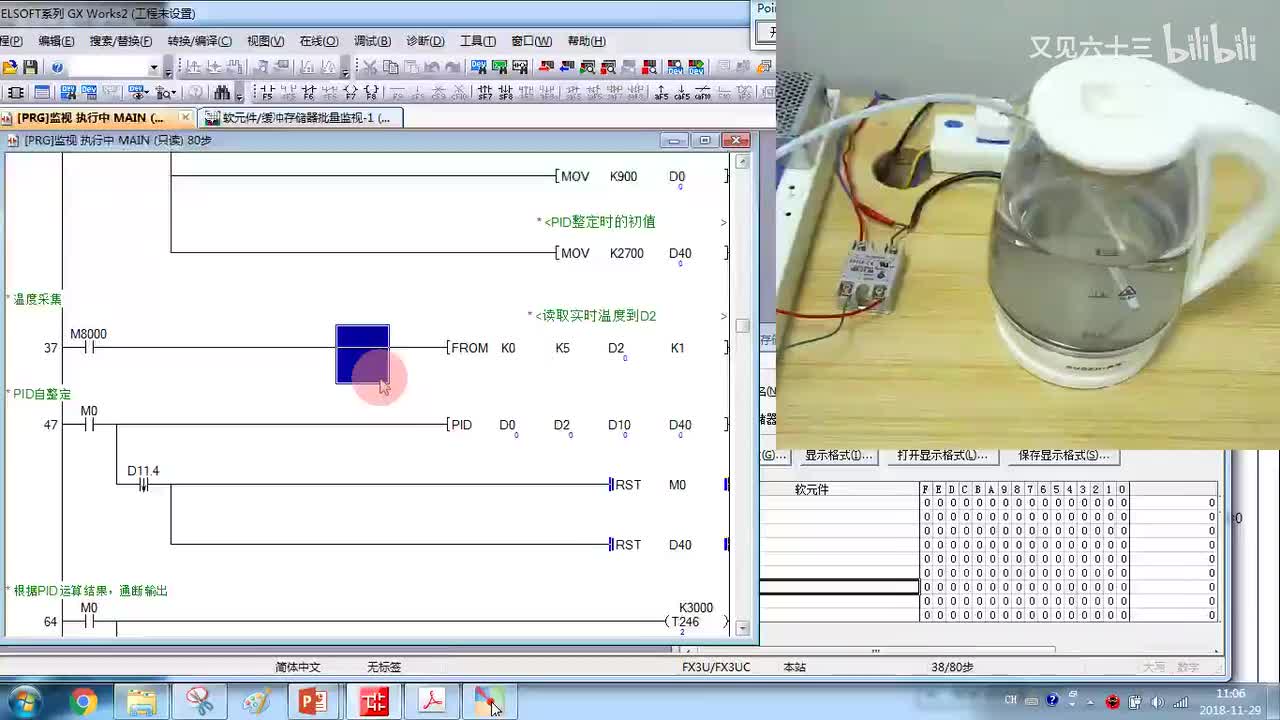
Task: Click the volume speaker tray icon
Action: pyautogui.click(x=1158, y=702)
